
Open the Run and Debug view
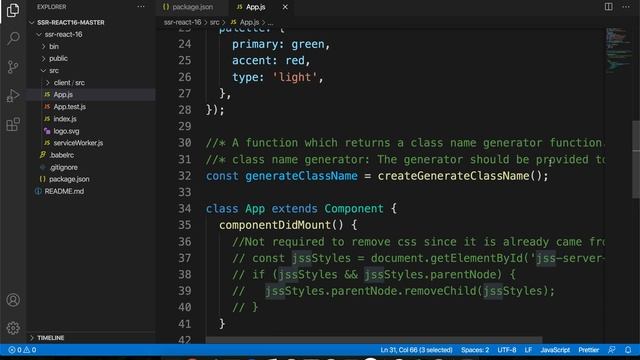(13, 96)
